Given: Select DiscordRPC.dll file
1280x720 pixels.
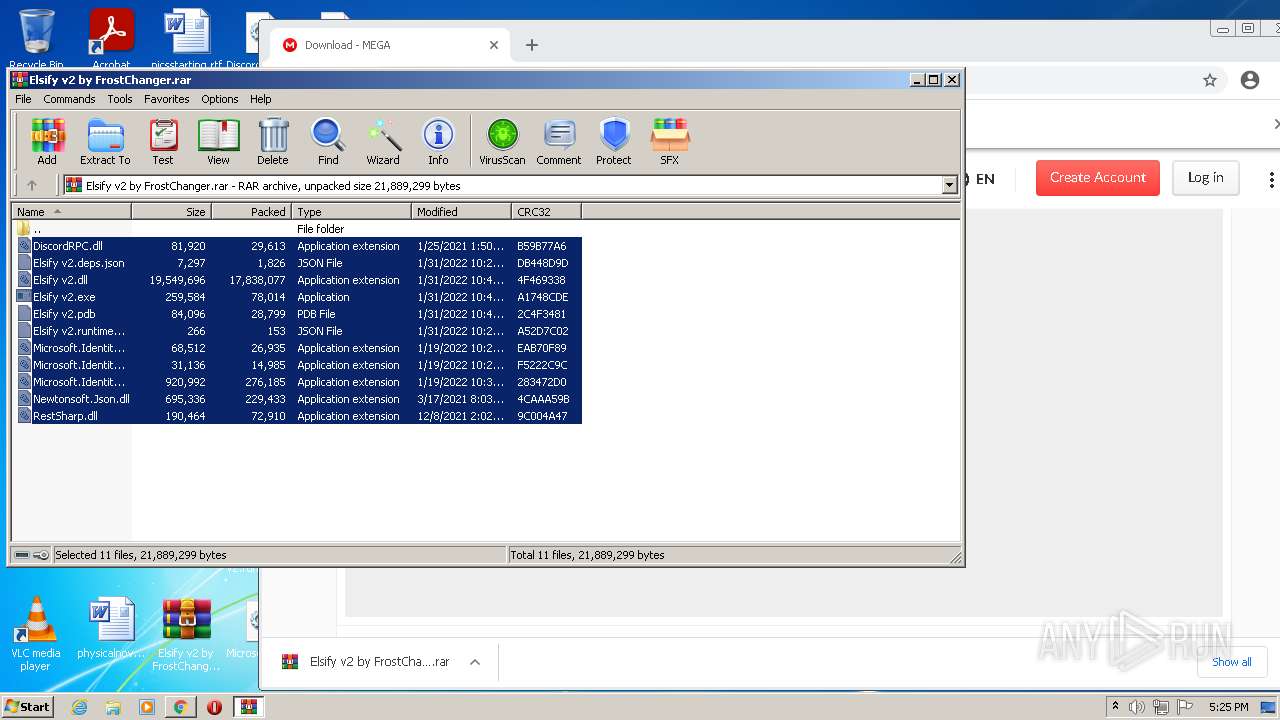Looking at the screenshot, I should point(298,246).
